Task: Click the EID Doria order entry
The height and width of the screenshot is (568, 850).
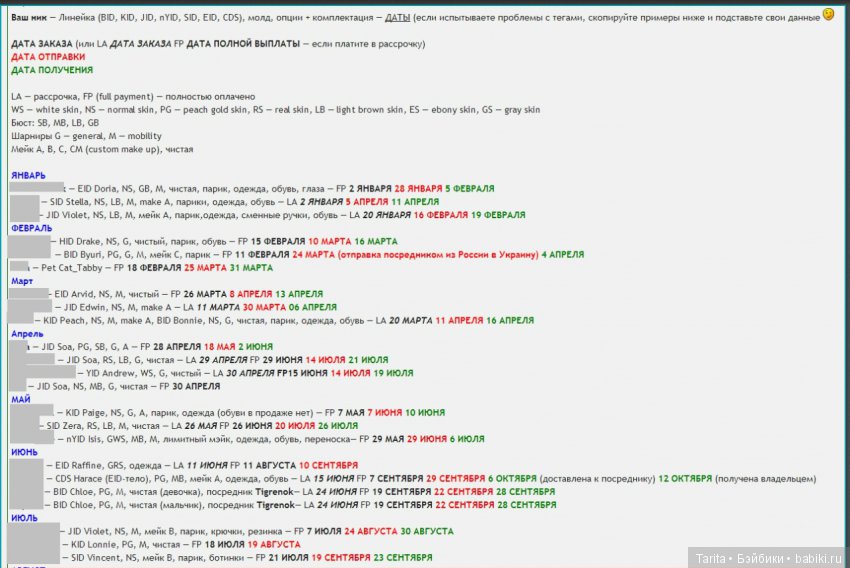Action: tap(100, 188)
